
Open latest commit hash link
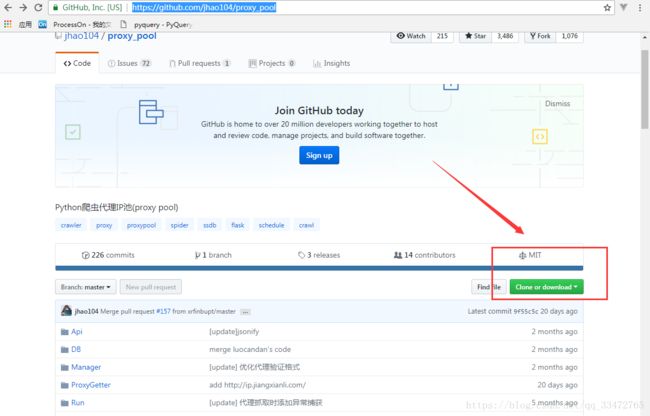click(526, 311)
